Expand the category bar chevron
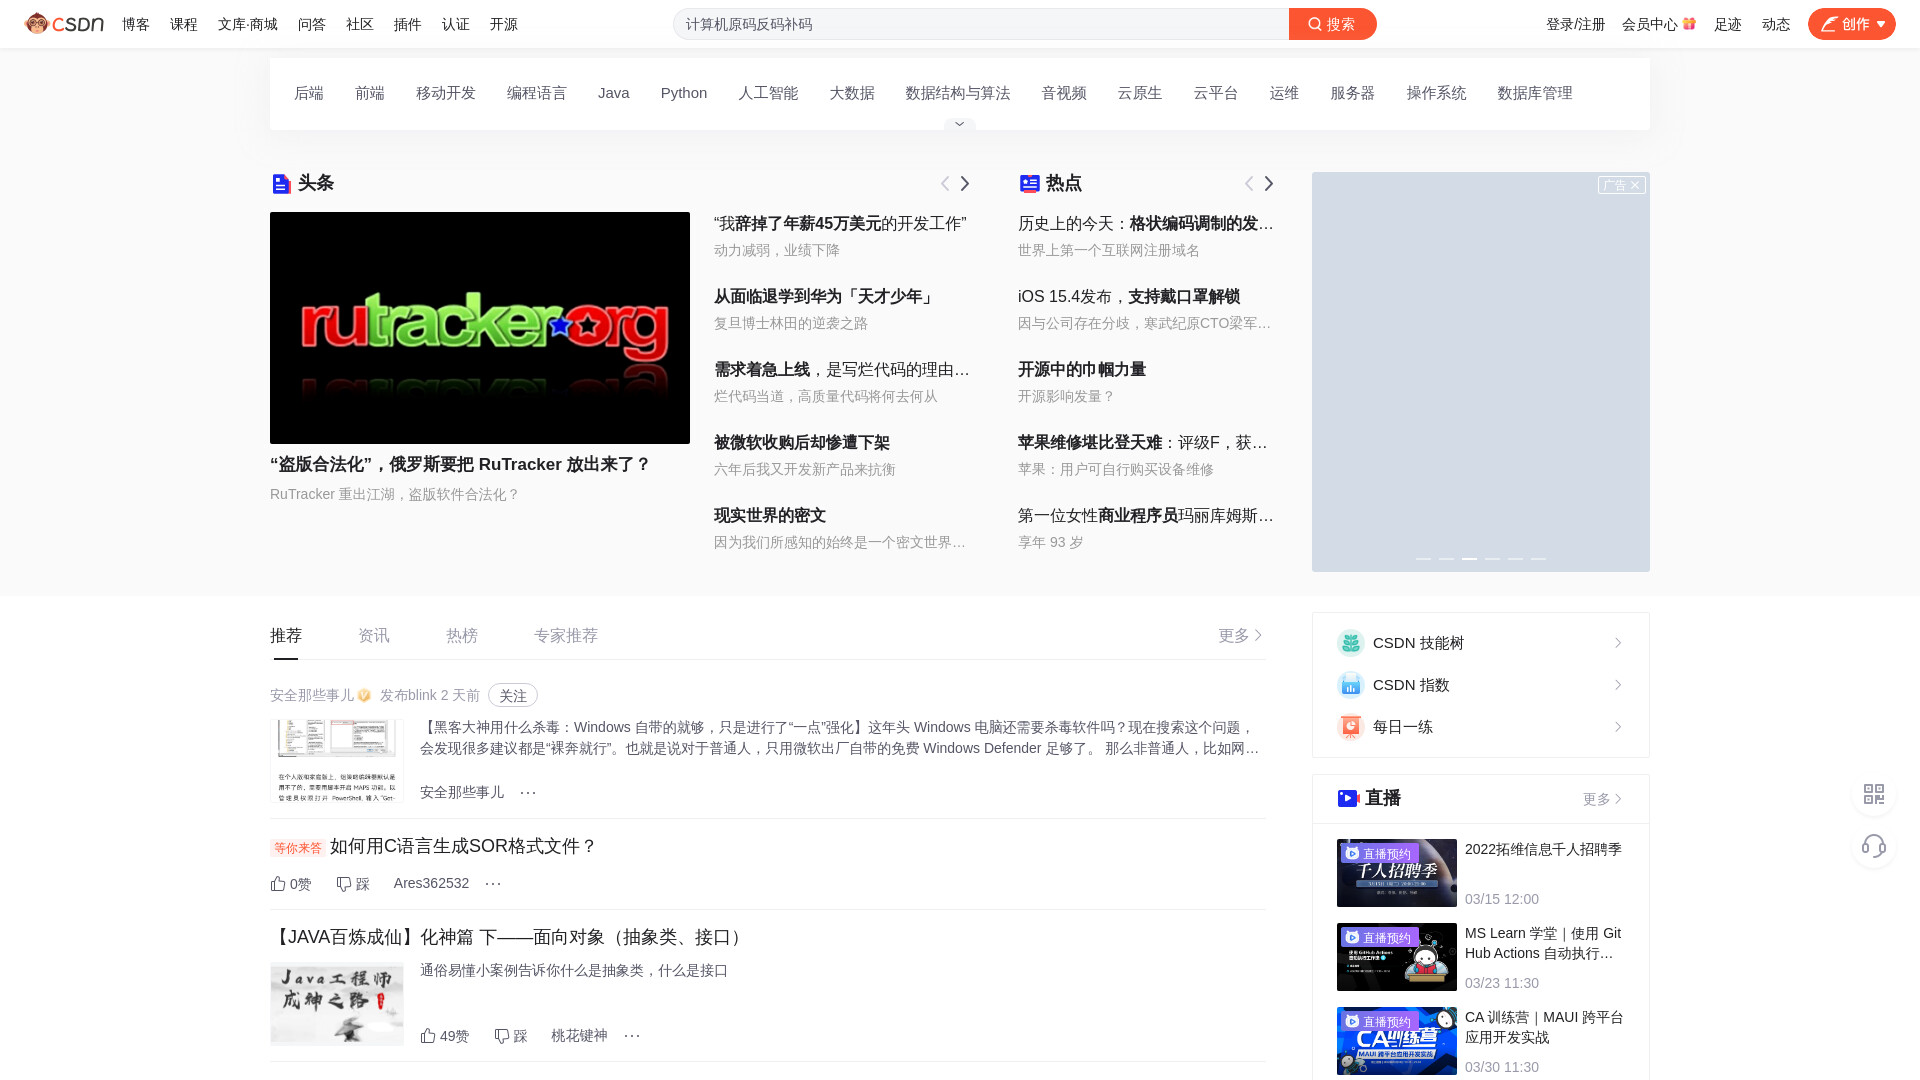This screenshot has height=1080, width=1920. (x=959, y=124)
